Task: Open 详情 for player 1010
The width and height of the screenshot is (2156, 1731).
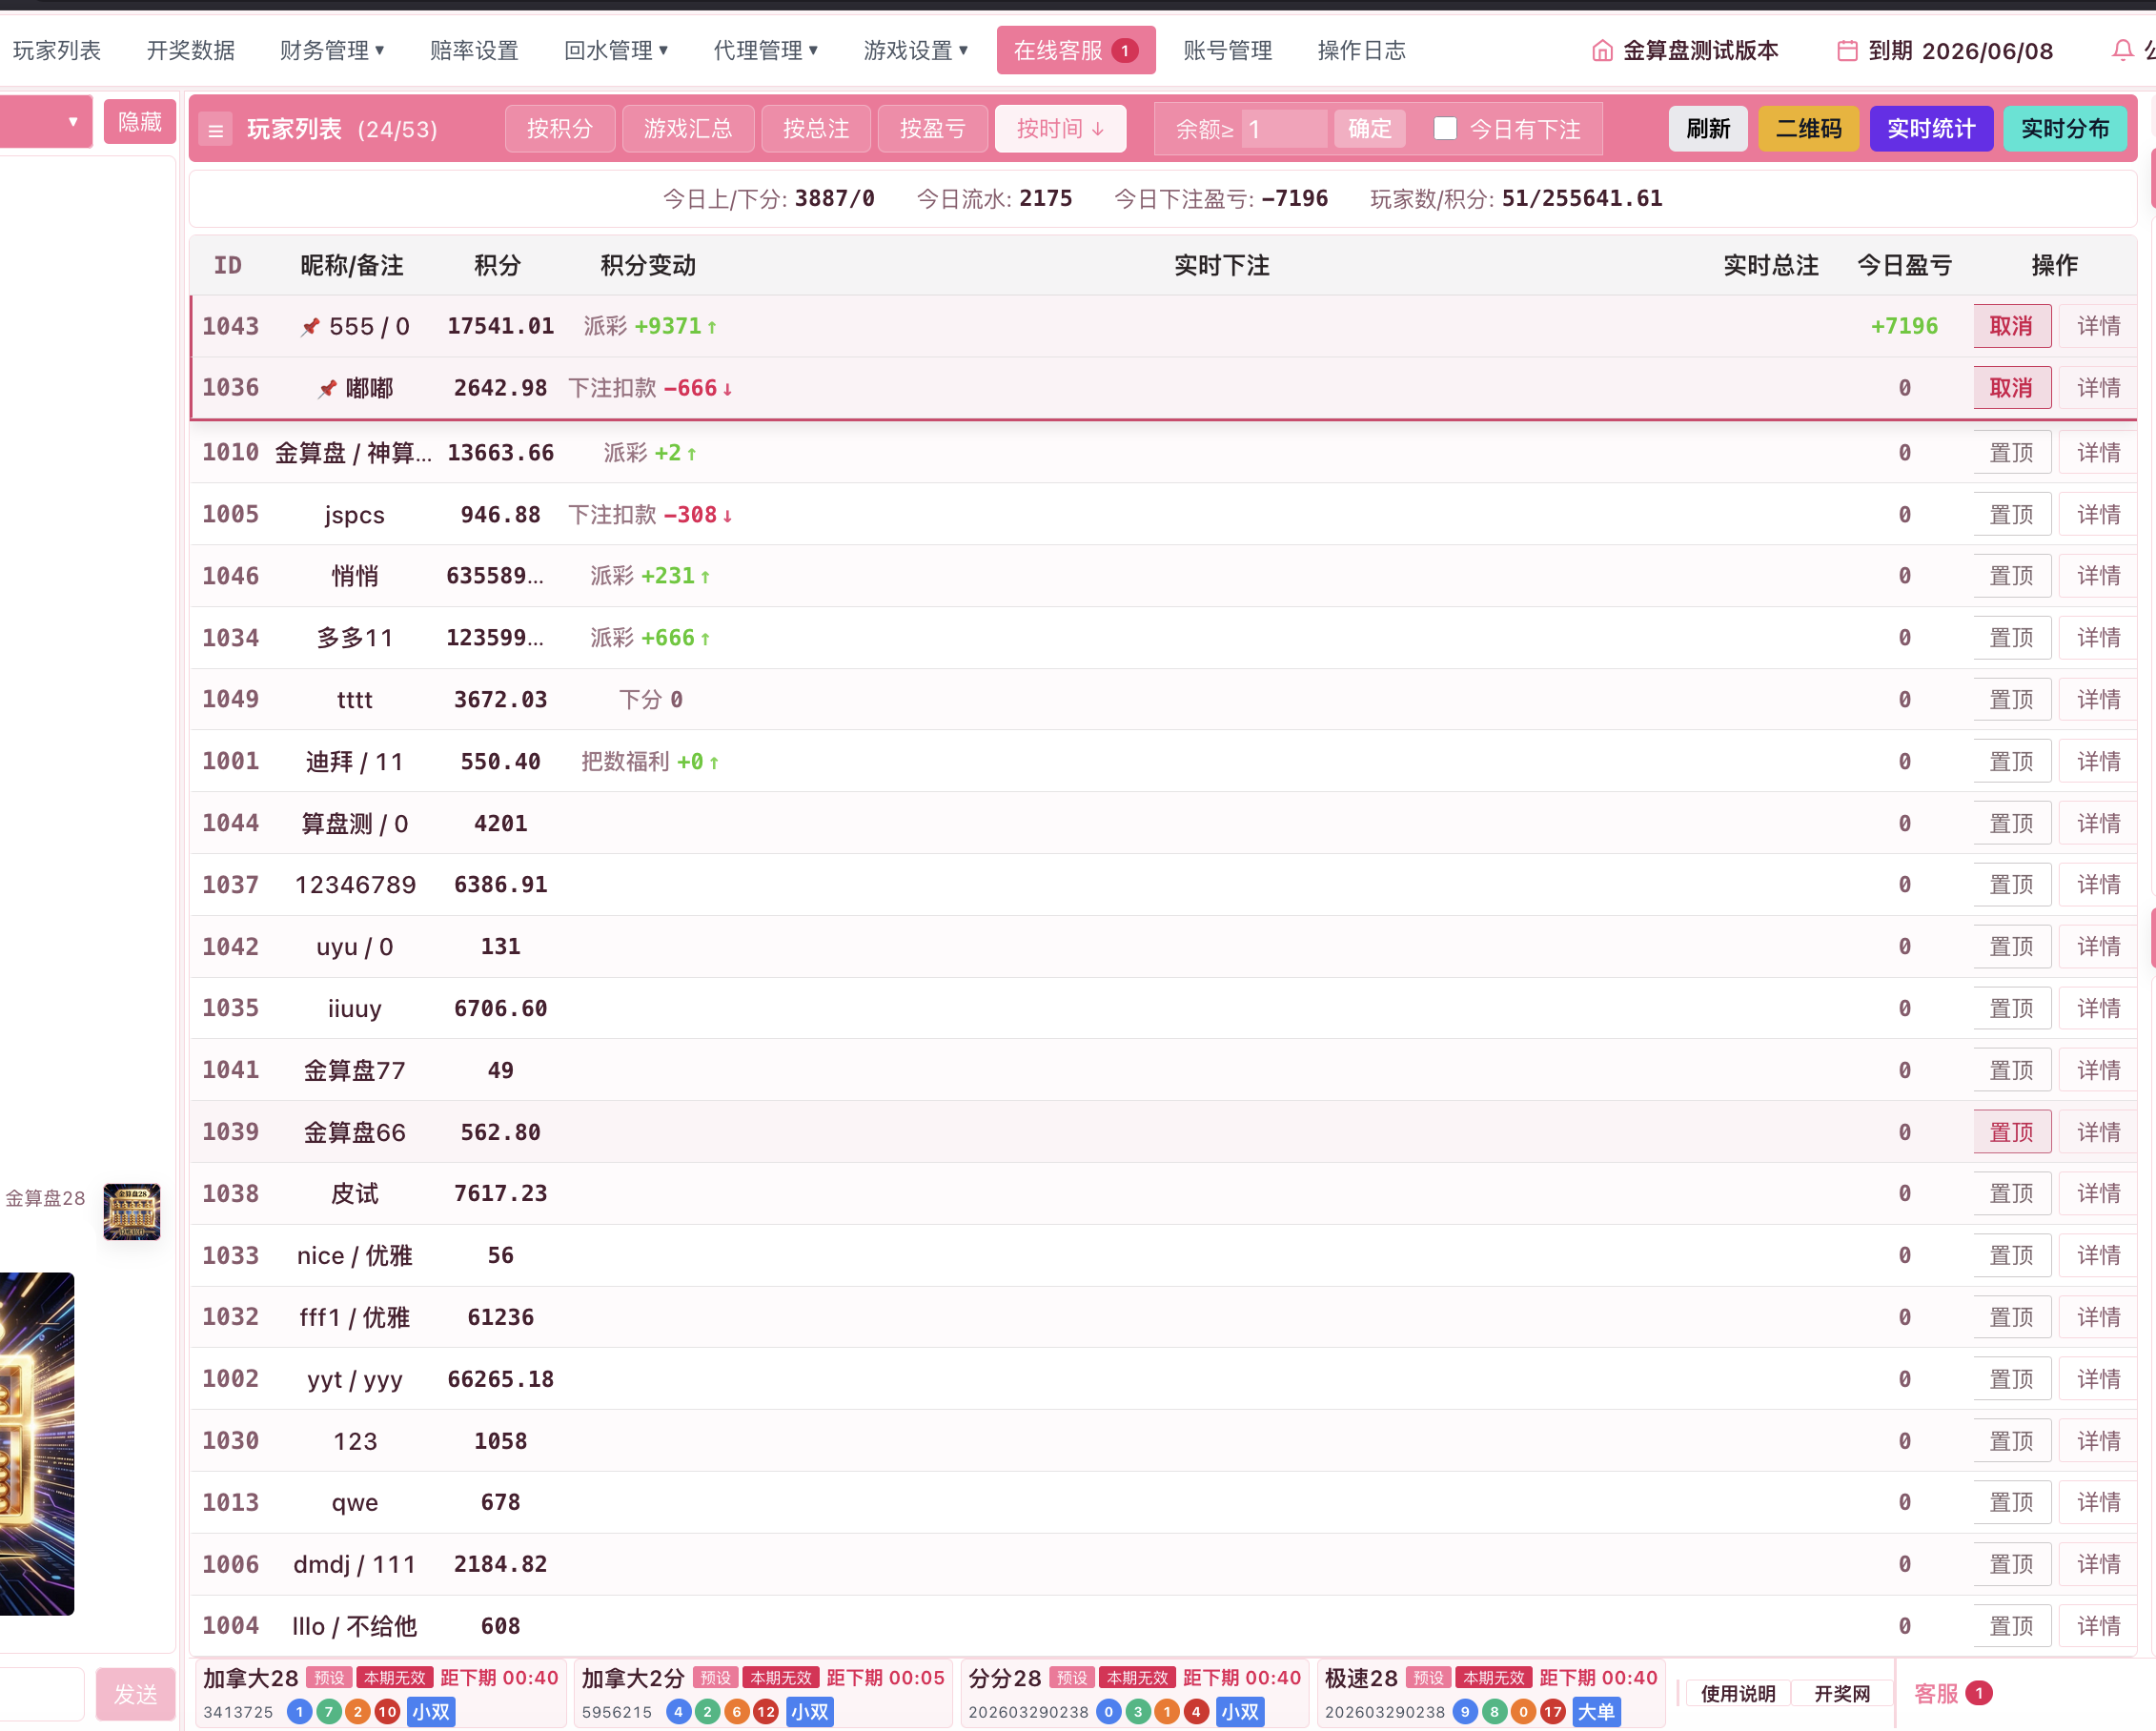Action: point(2097,452)
